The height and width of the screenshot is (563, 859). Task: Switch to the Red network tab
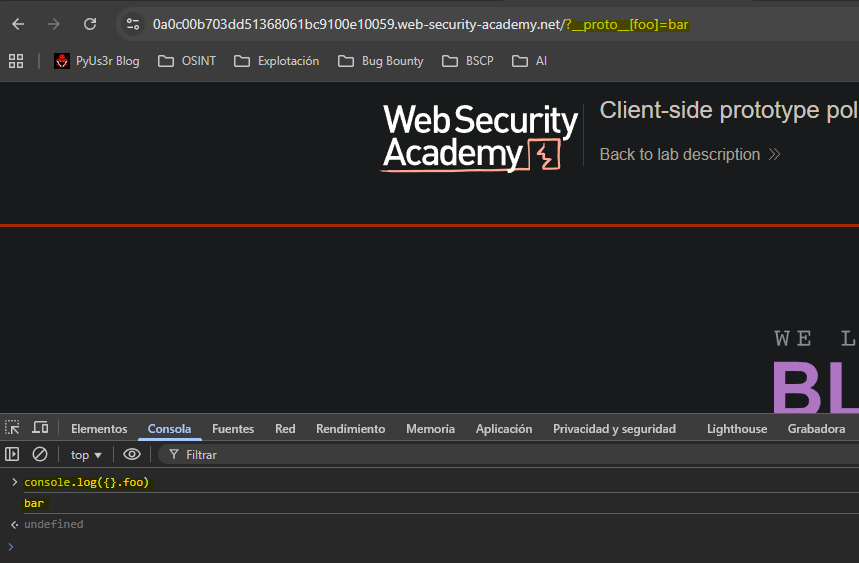285,429
